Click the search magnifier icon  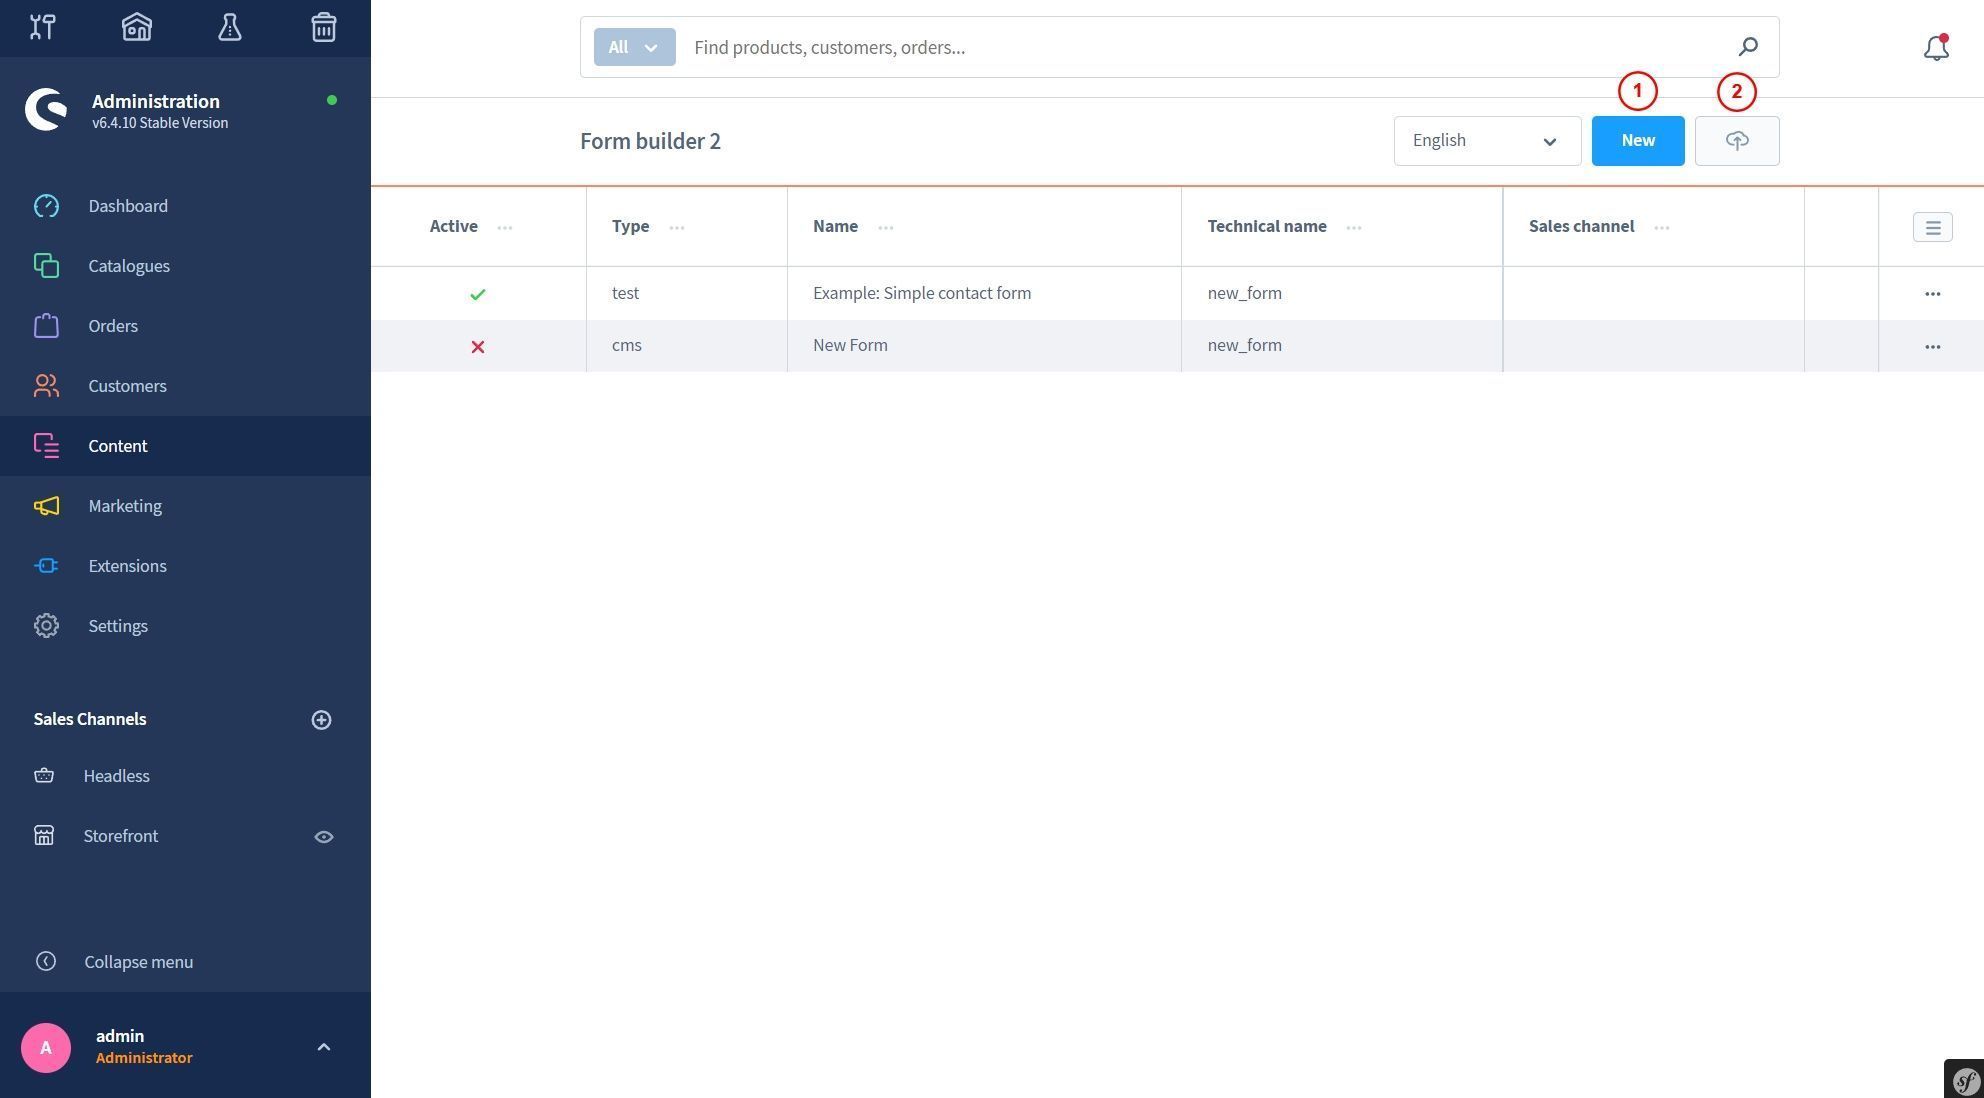[x=1747, y=47]
